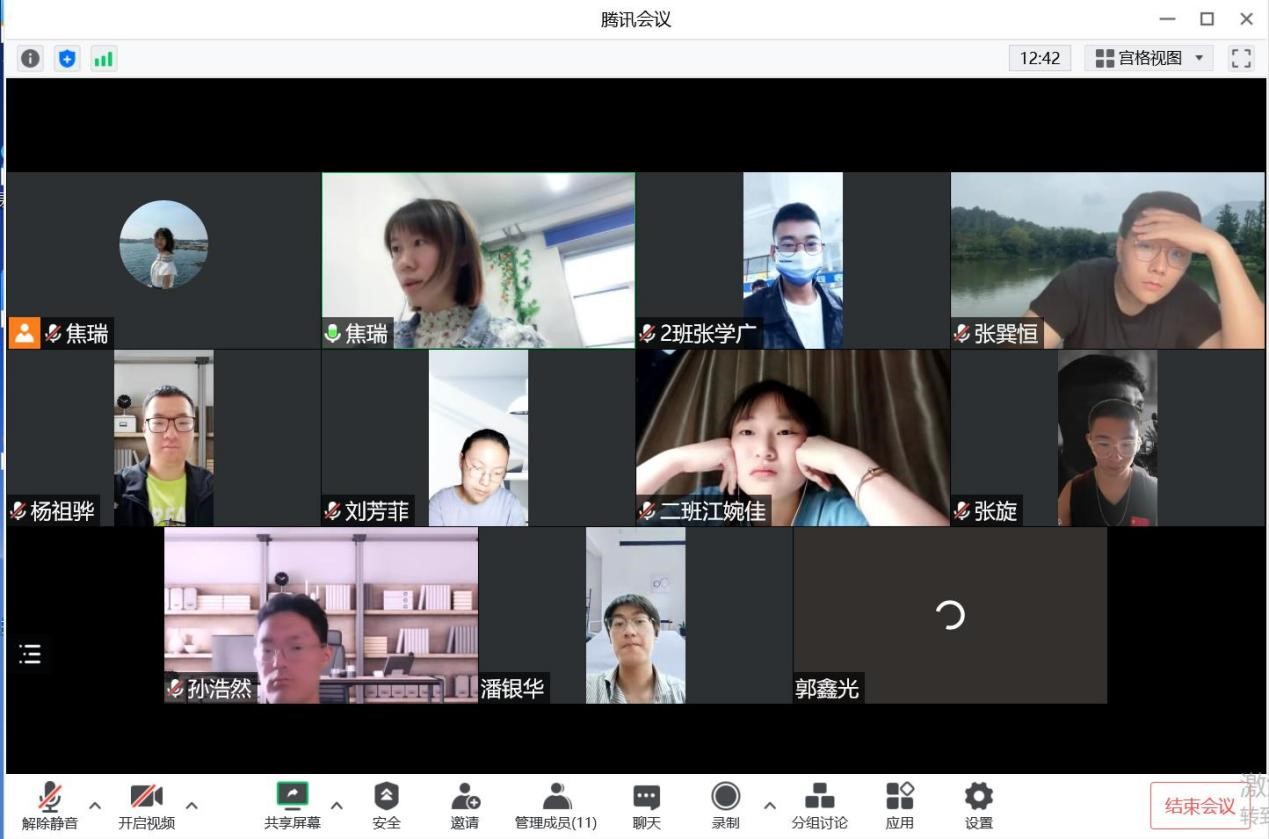This screenshot has height=839, width=1269.
Task: Invite people with 邀请 icon
Action: tap(464, 805)
